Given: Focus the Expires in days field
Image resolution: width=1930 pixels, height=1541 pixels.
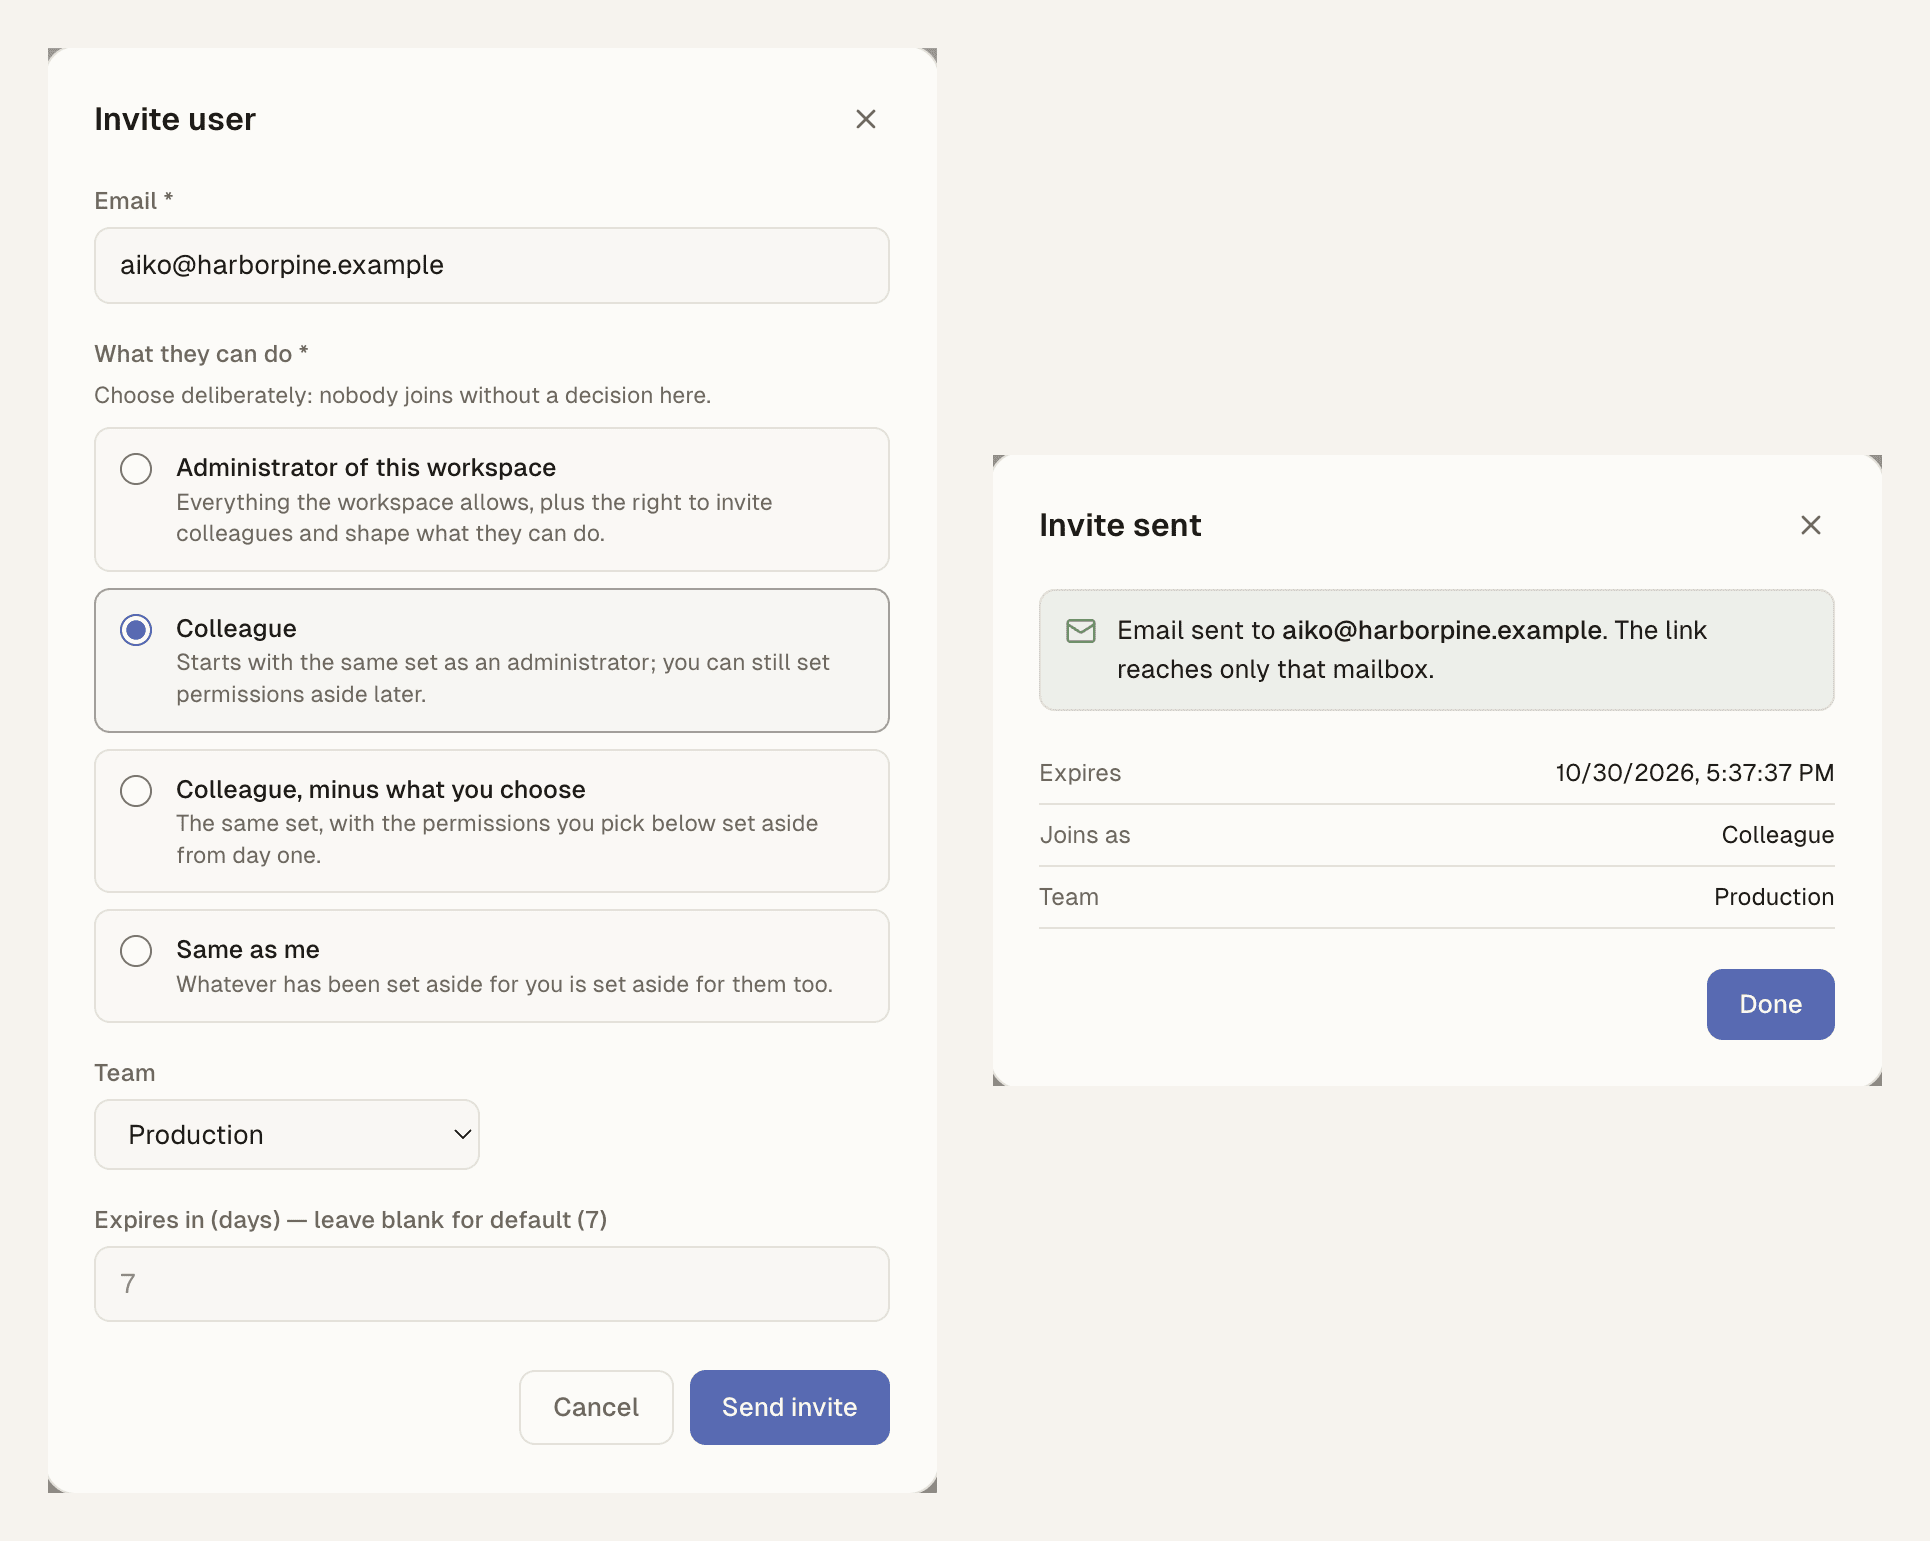Looking at the screenshot, I should point(492,1284).
